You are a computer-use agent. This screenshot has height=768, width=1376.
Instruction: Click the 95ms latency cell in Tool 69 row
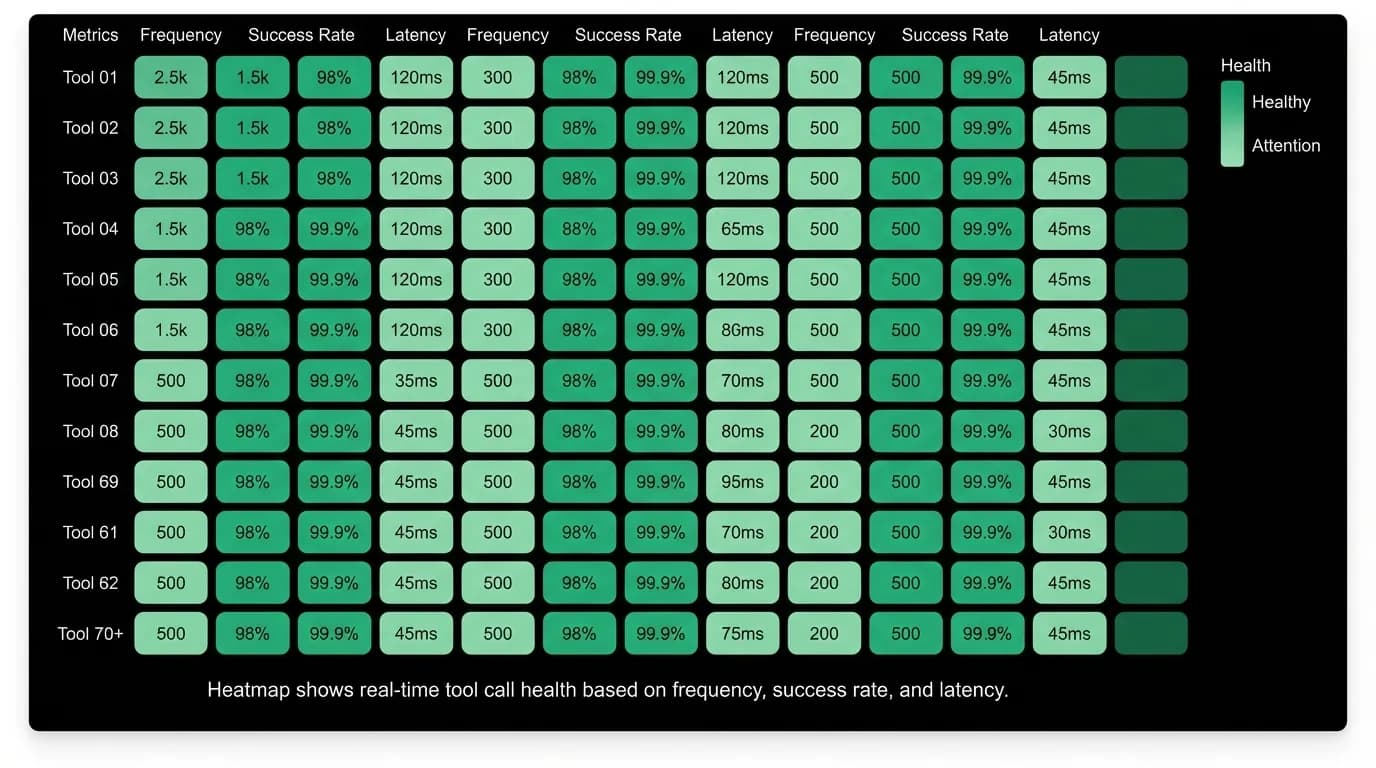742,482
